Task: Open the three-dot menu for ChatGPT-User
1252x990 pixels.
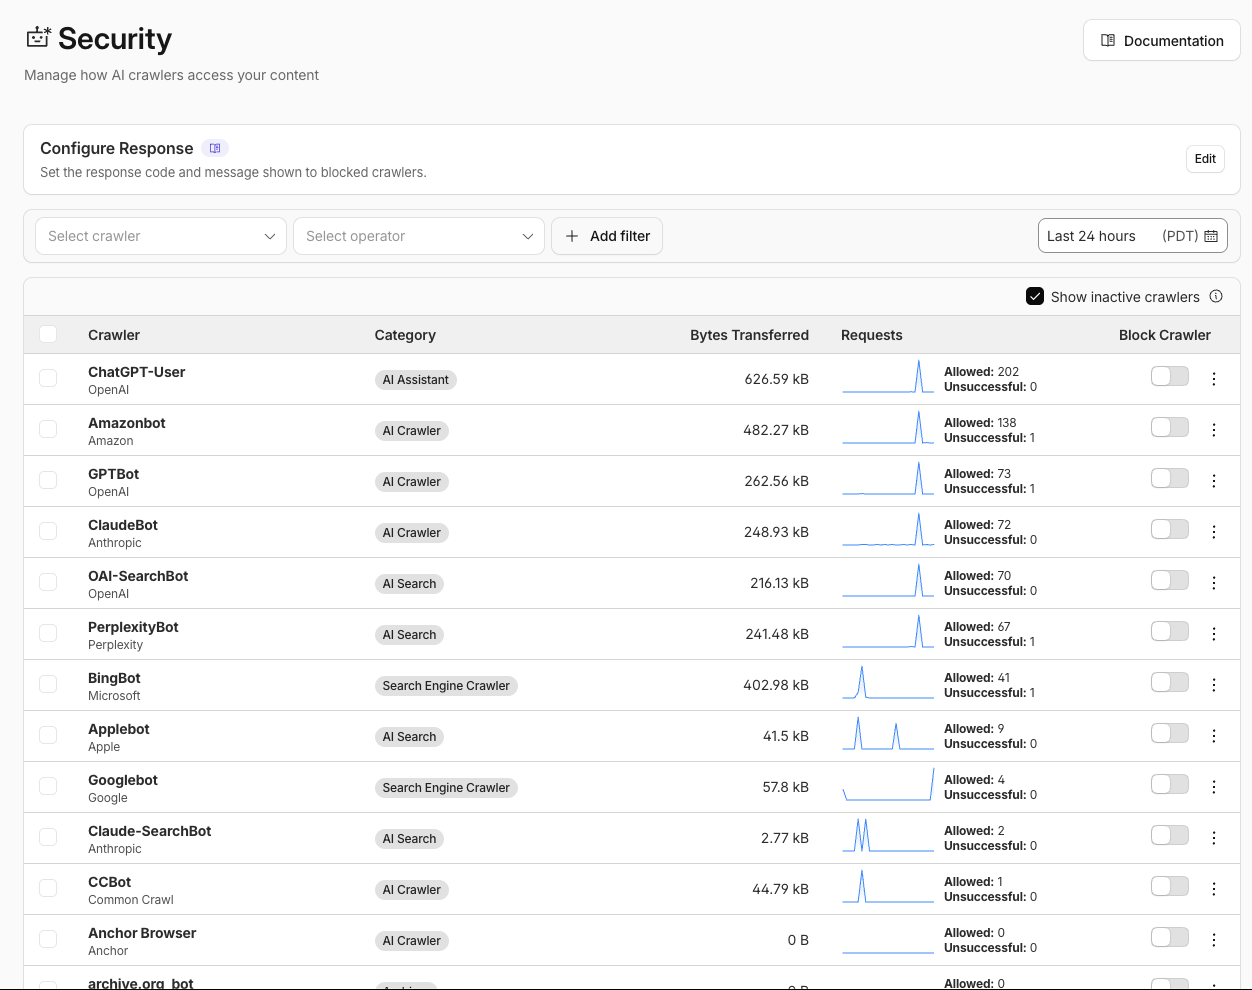Action: [x=1214, y=379]
